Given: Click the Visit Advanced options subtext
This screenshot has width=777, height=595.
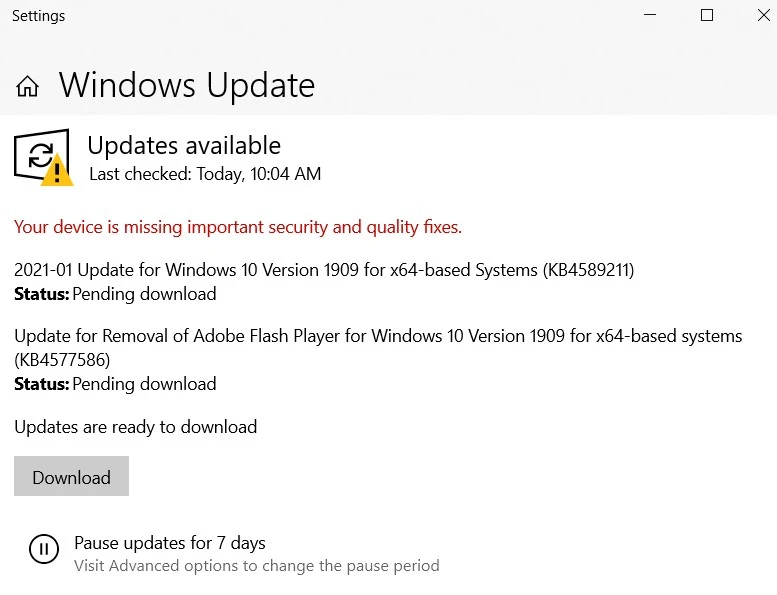Looking at the screenshot, I should [x=257, y=566].
